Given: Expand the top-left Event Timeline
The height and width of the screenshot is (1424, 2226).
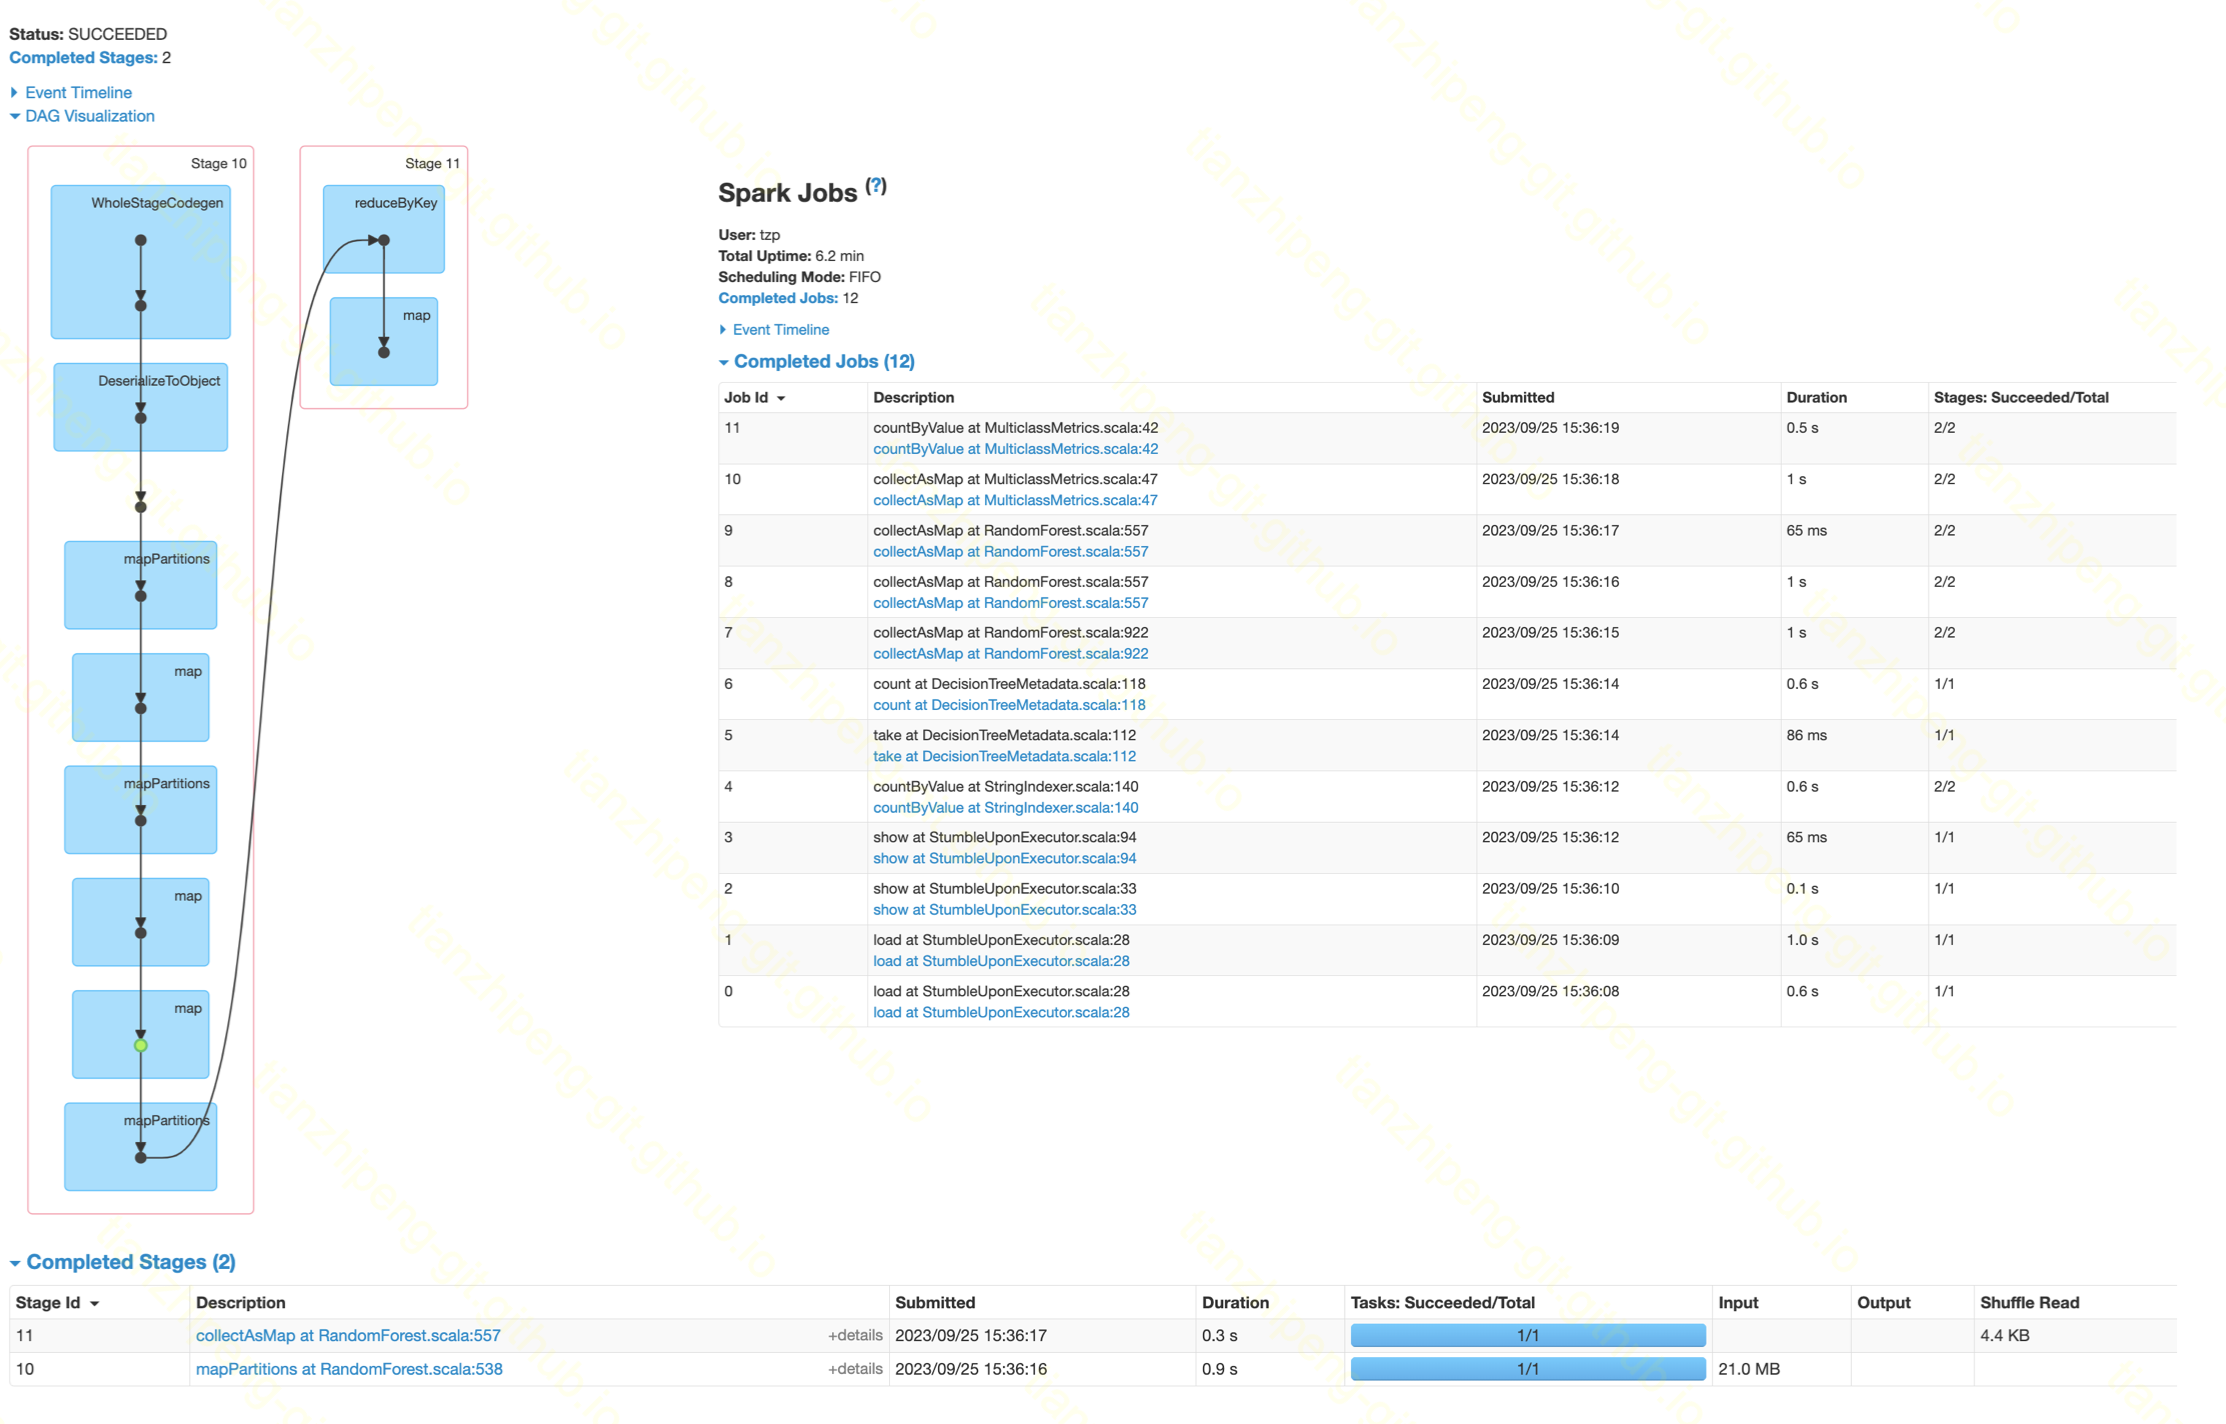Looking at the screenshot, I should click(x=78, y=92).
